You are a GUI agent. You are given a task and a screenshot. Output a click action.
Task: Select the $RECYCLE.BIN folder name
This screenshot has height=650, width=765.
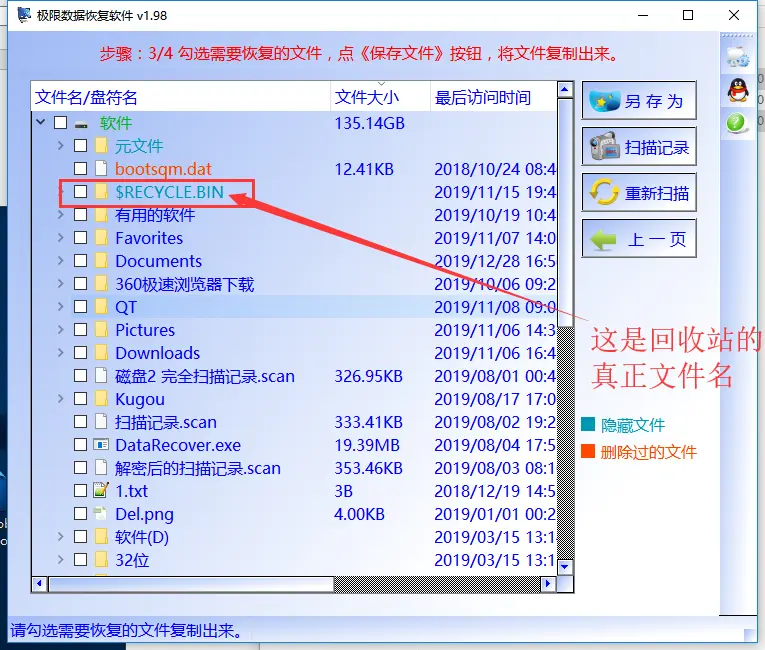tap(169, 192)
